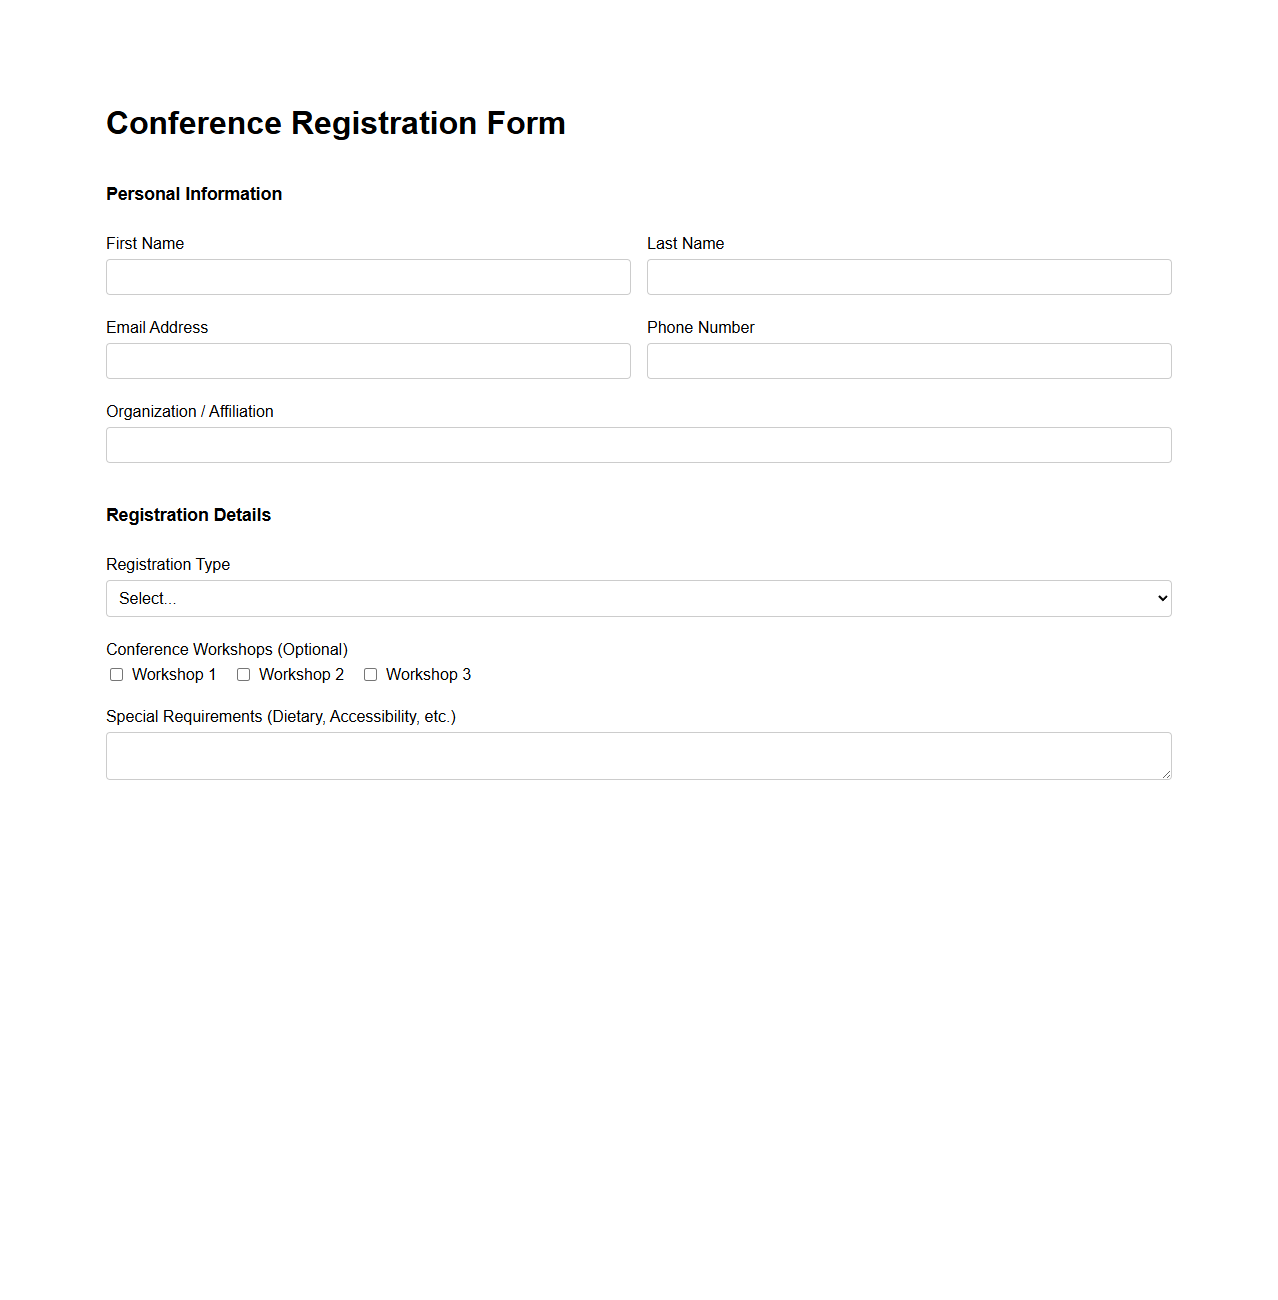Click inside the Special Requirements text area
1278x1300 pixels.
coord(638,755)
